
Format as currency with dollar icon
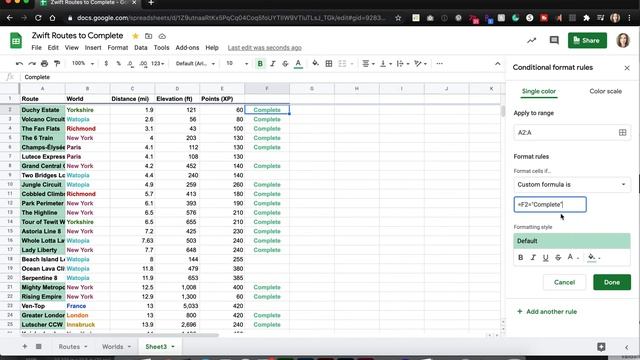[x=106, y=64]
